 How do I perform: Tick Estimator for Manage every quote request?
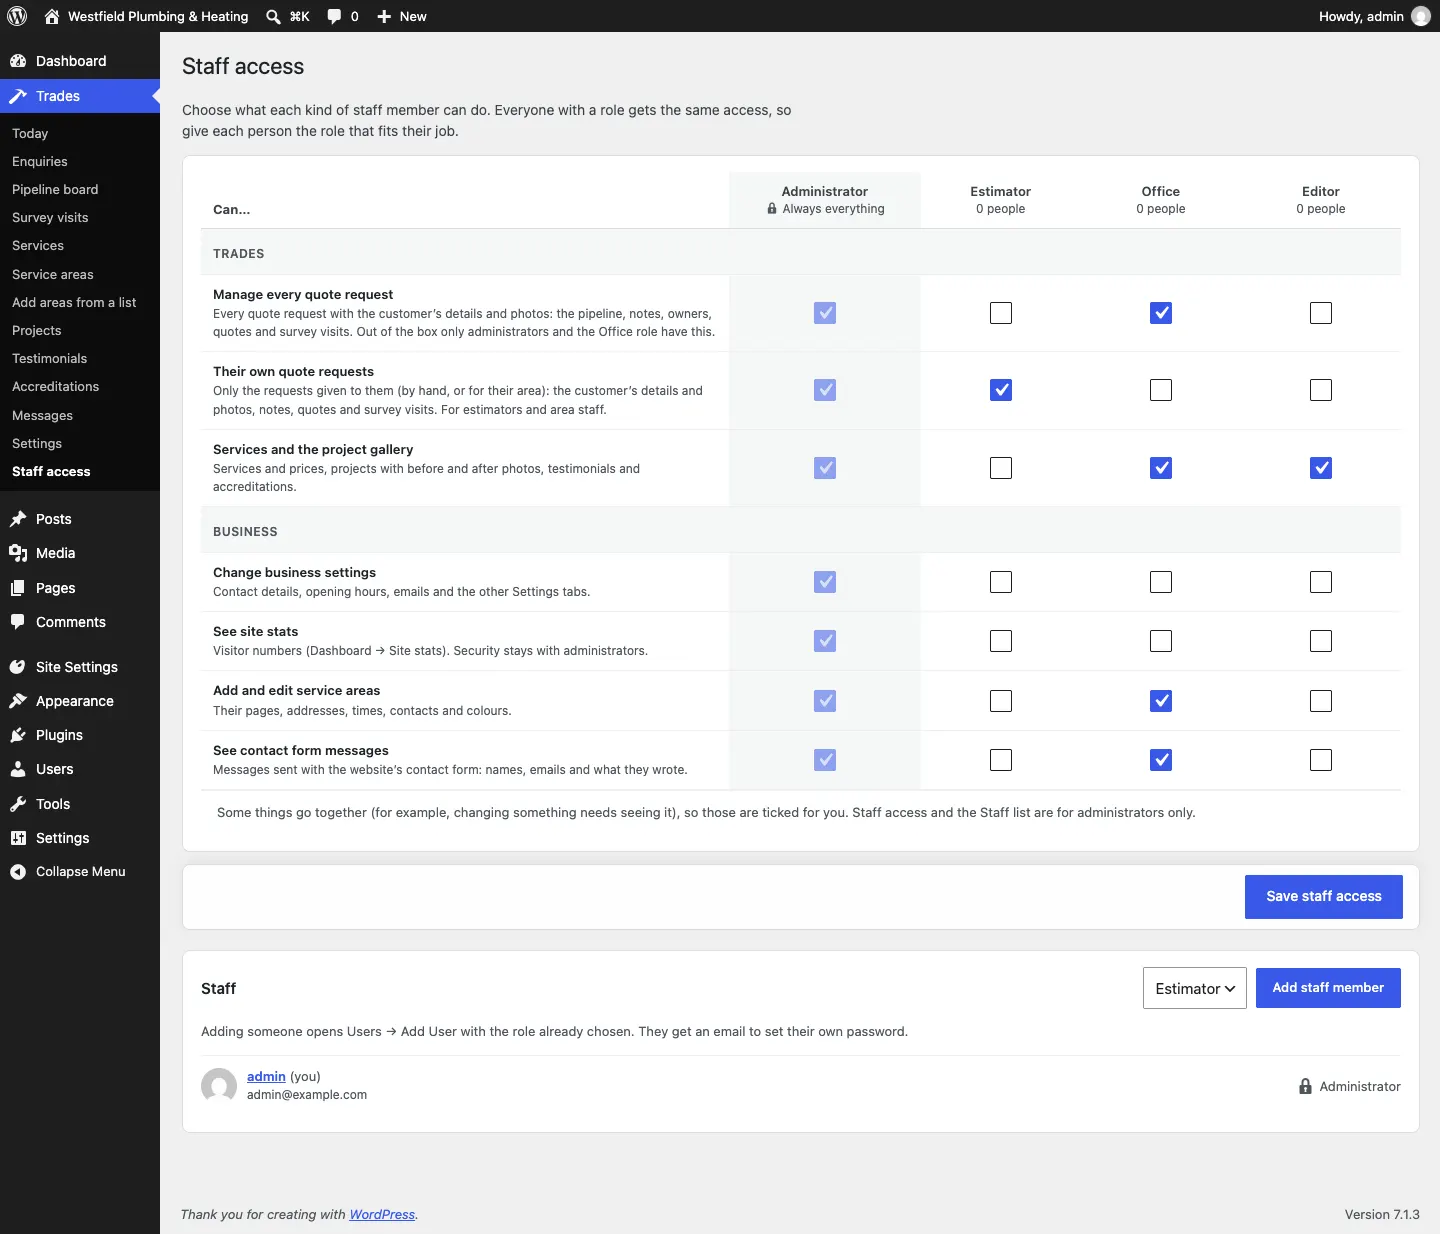point(1001,313)
